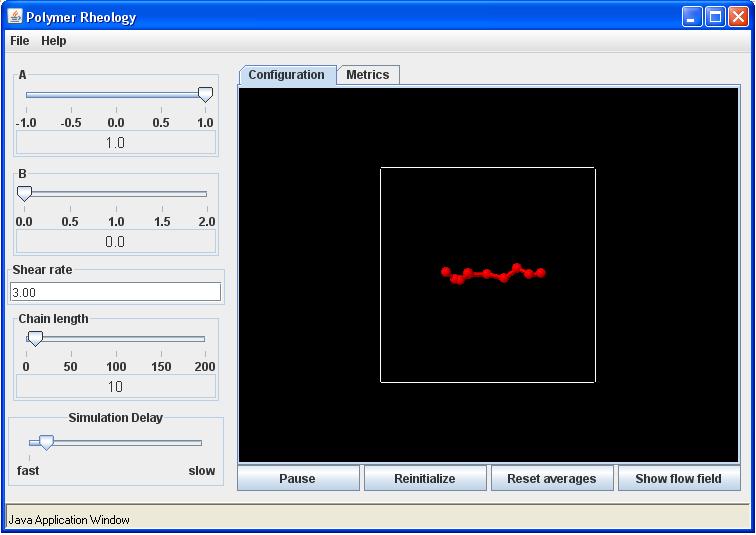
Task: Click the B value field showing 0.0
Action: click(116, 241)
